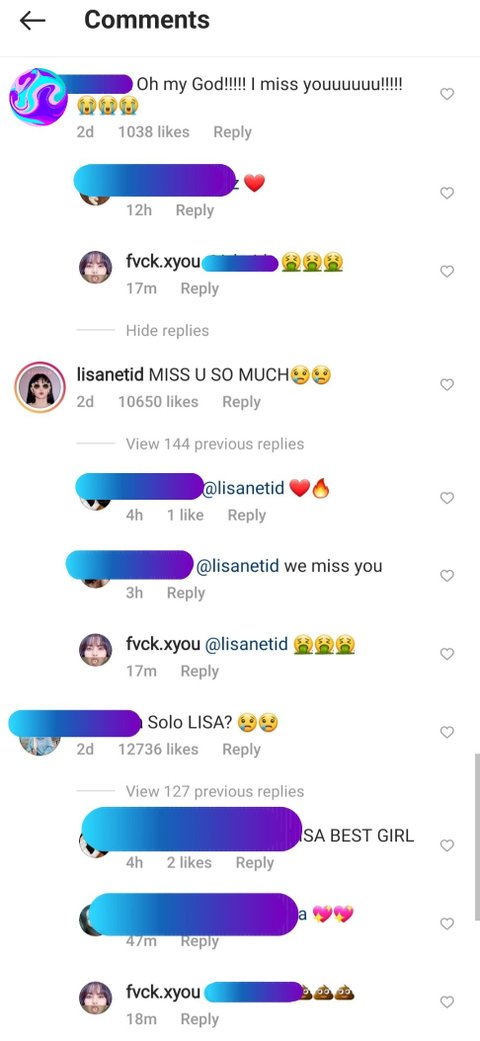Image resolution: width=480 pixels, height=1041 pixels.
Task: Collapse thread with Hide replies
Action: (167, 331)
